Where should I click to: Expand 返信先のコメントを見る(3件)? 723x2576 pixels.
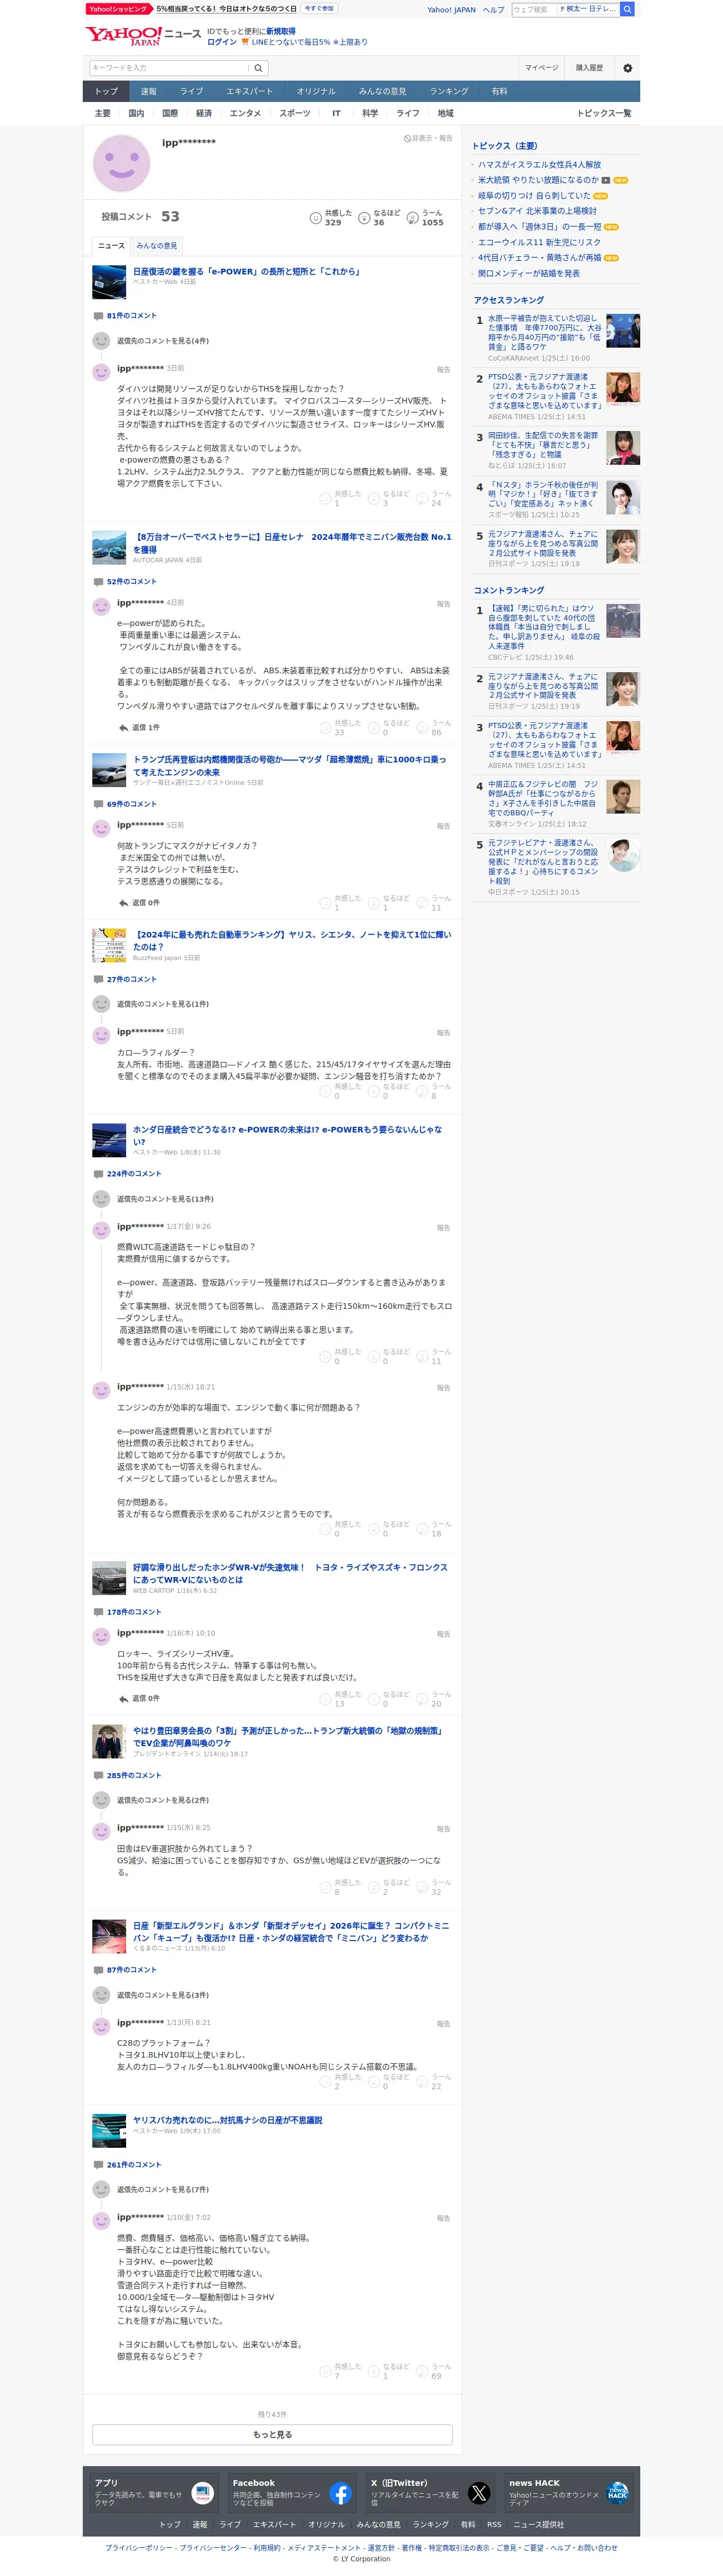tap(163, 1995)
